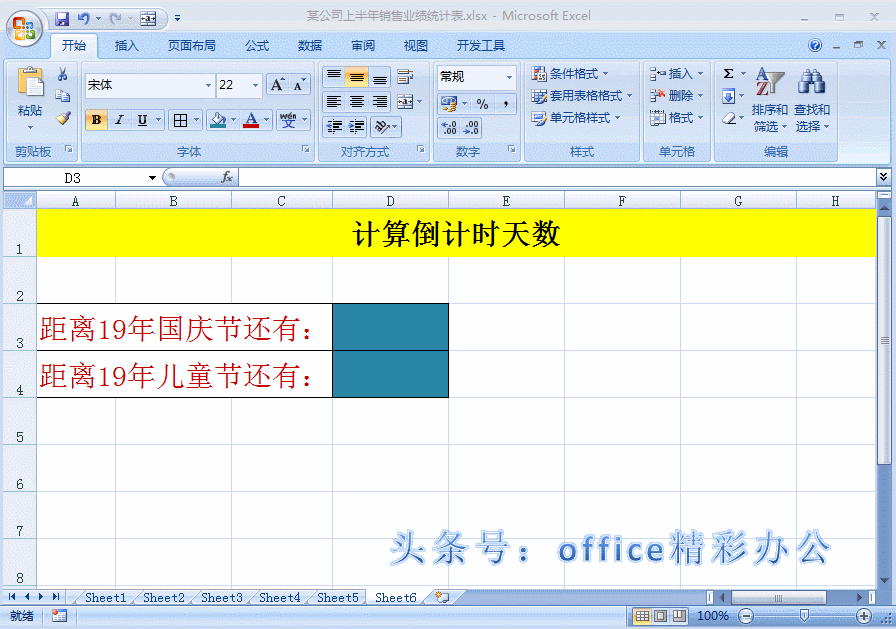Open text orientation options

tap(386, 126)
